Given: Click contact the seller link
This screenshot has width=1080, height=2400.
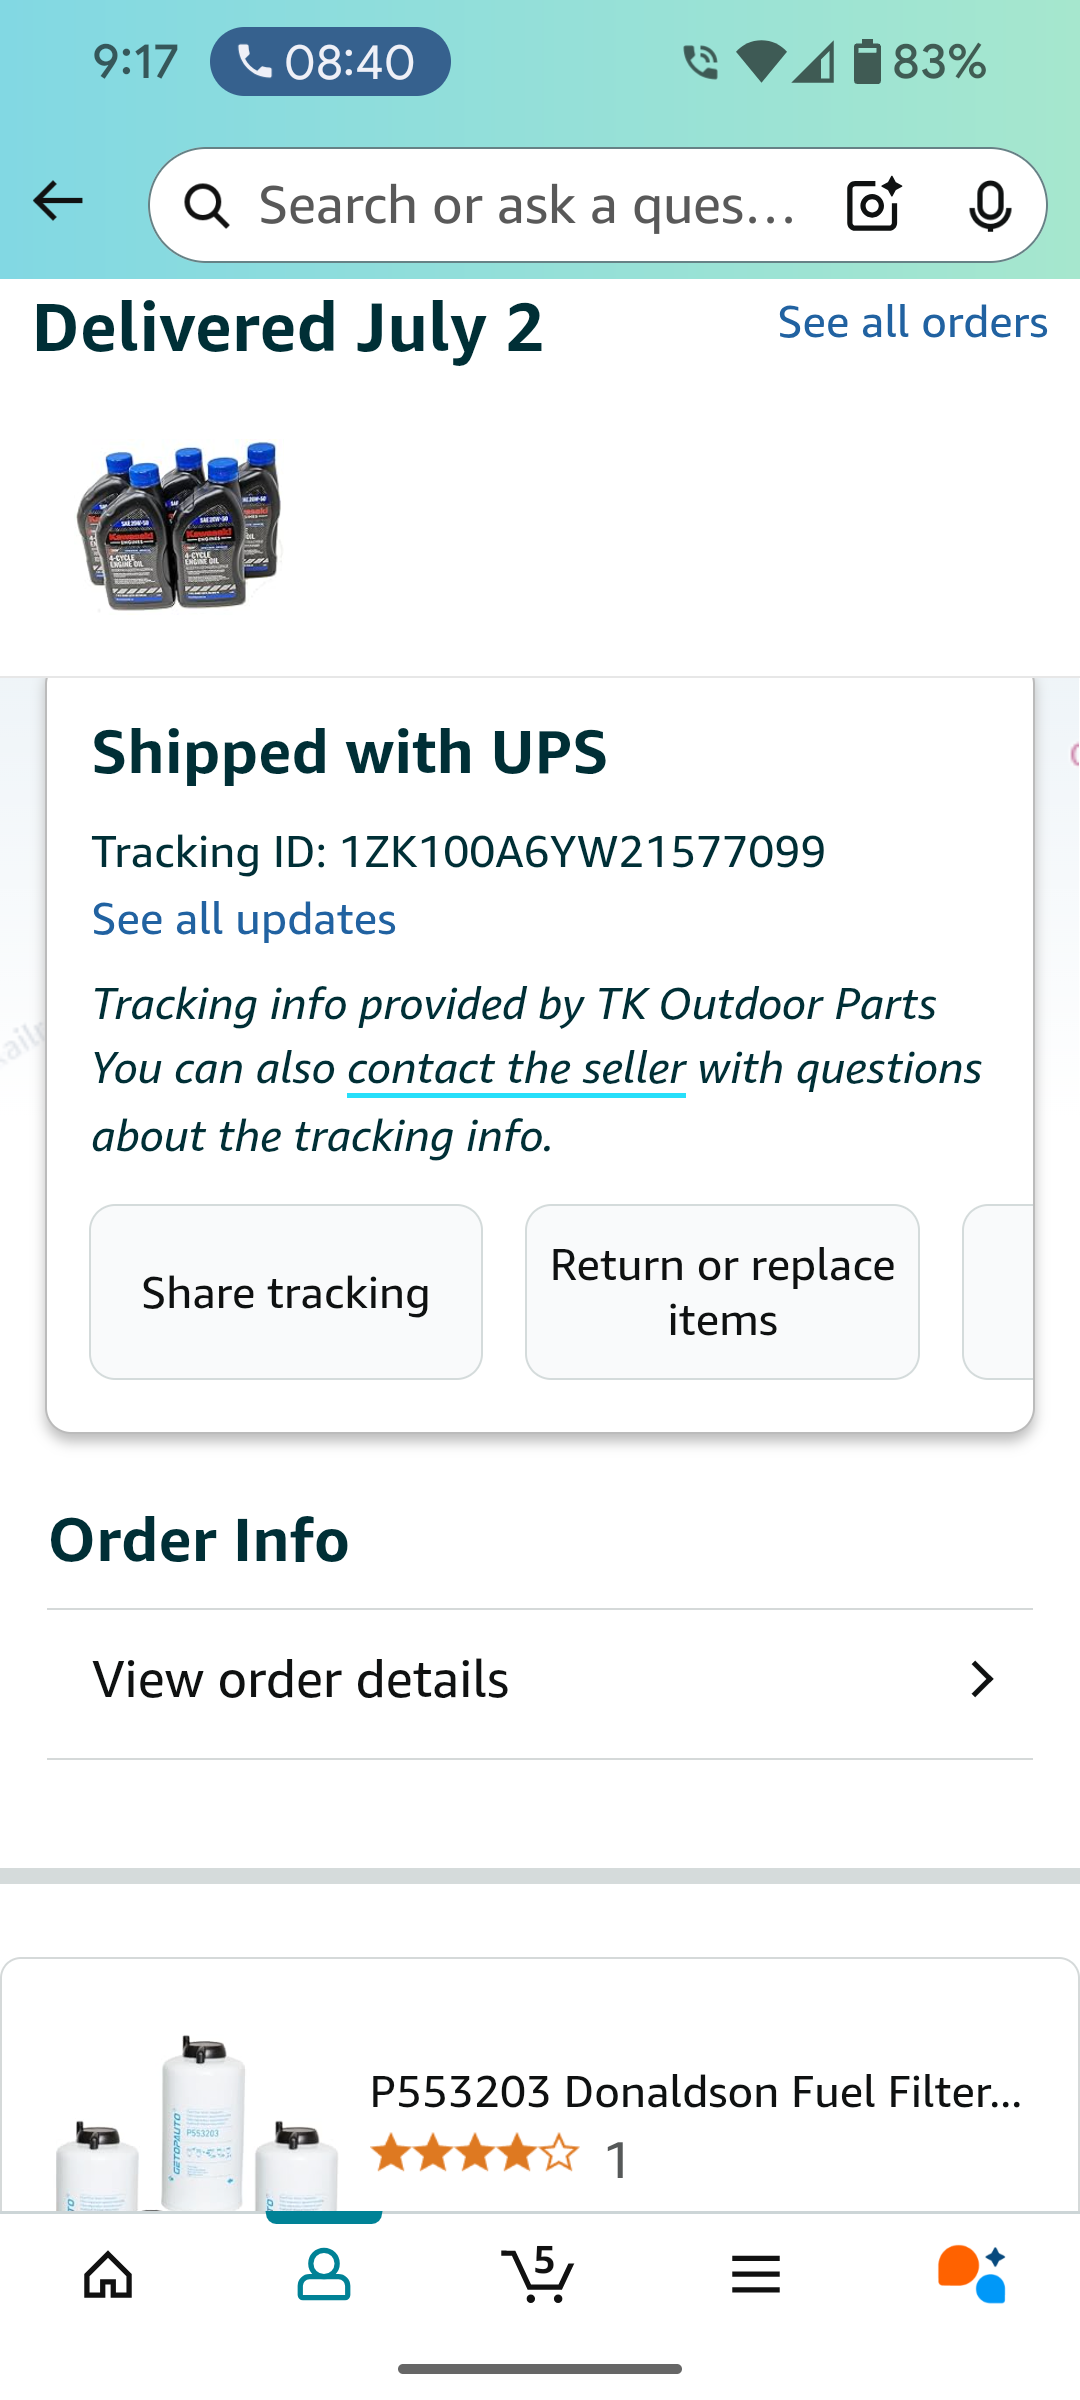Looking at the screenshot, I should click(x=516, y=1069).
